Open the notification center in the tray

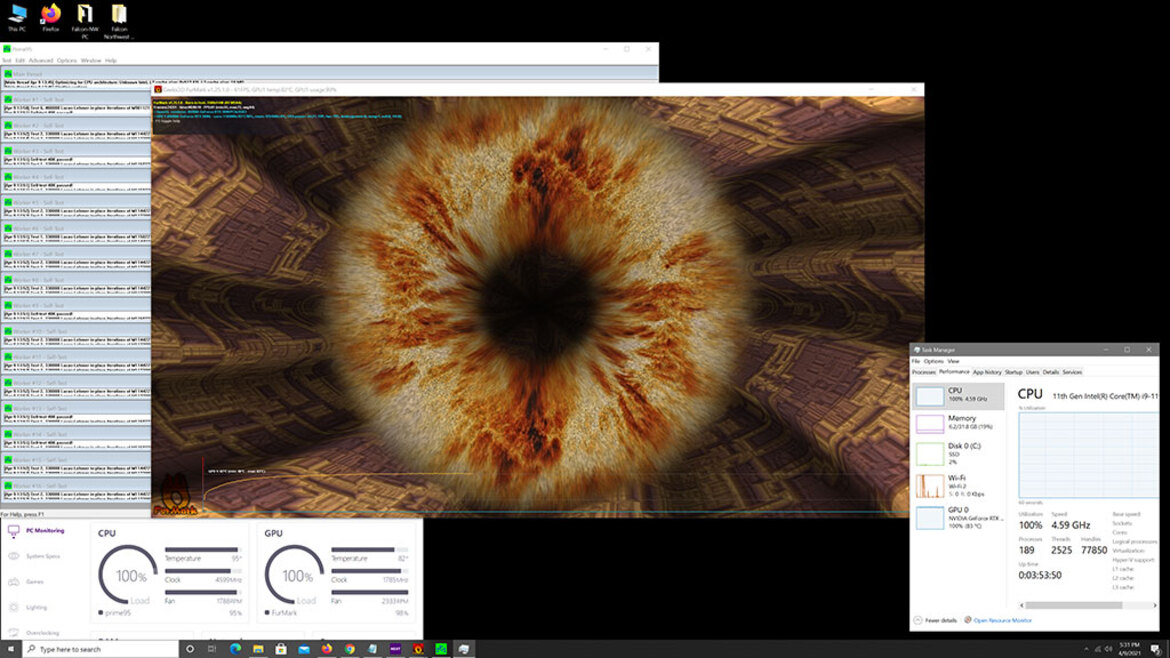click(1155, 649)
